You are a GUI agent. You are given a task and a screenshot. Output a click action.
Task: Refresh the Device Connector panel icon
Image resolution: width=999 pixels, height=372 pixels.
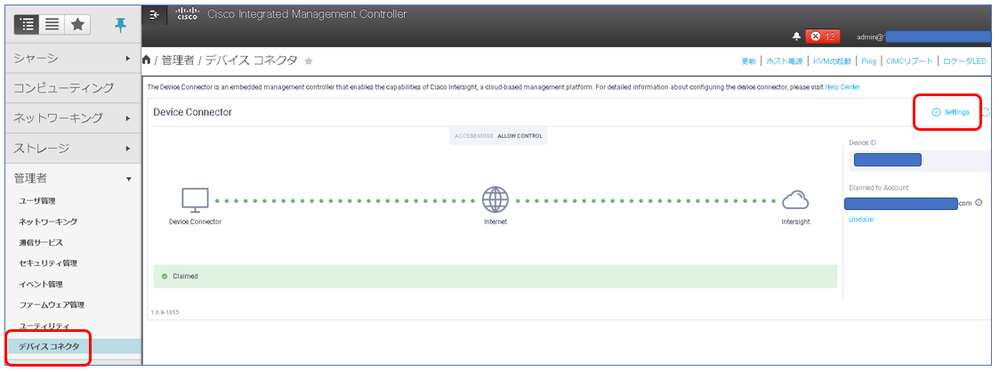pos(986,112)
